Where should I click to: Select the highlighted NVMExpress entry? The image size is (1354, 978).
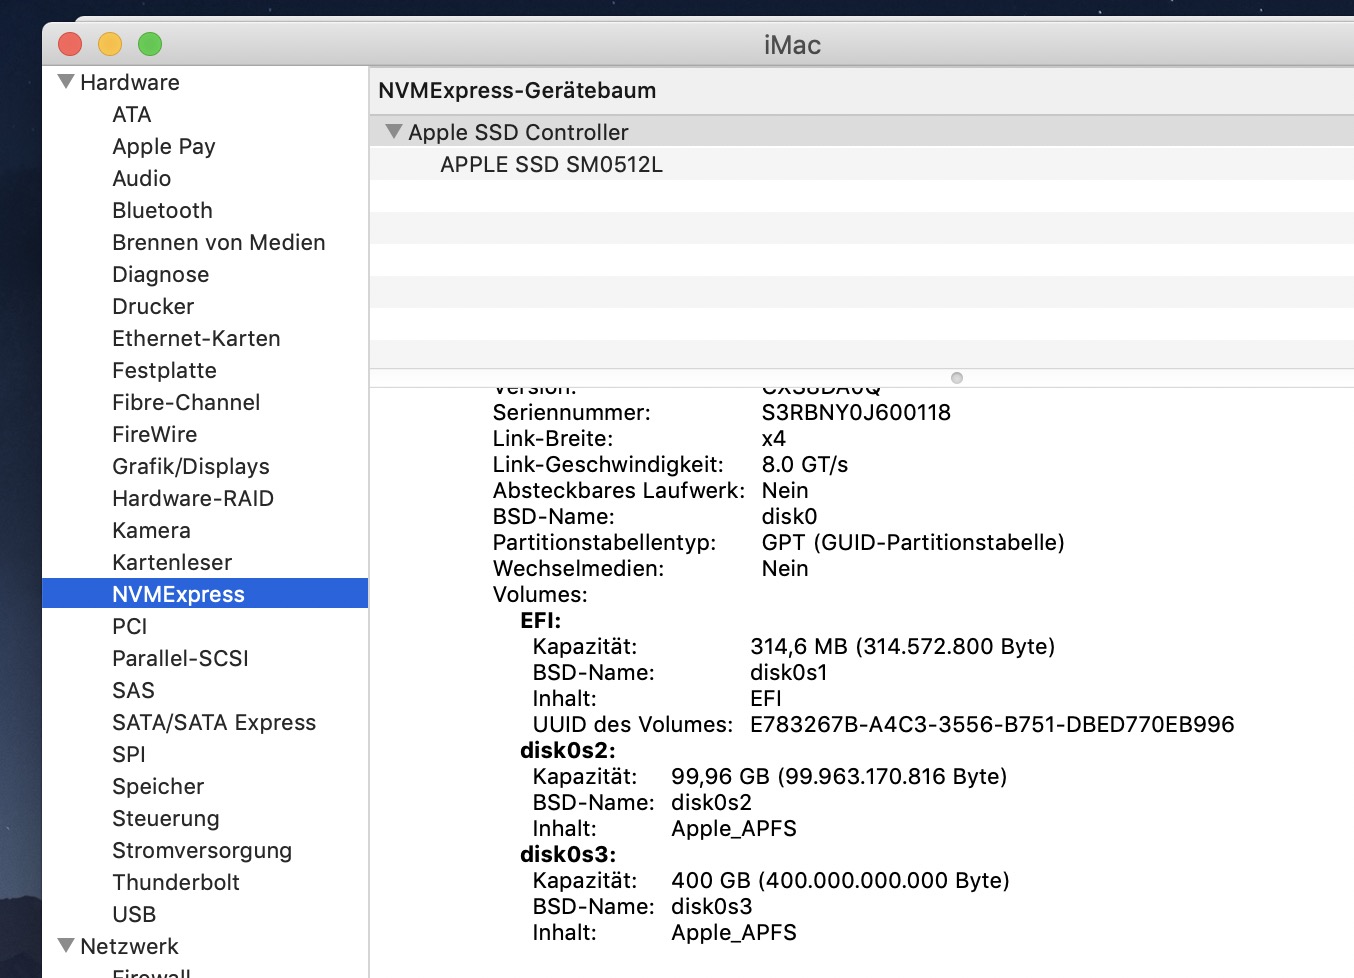(205, 594)
